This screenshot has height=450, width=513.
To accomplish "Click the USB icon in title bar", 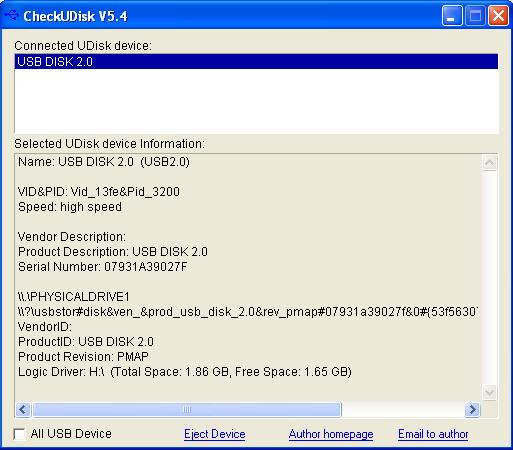I will click(11, 15).
